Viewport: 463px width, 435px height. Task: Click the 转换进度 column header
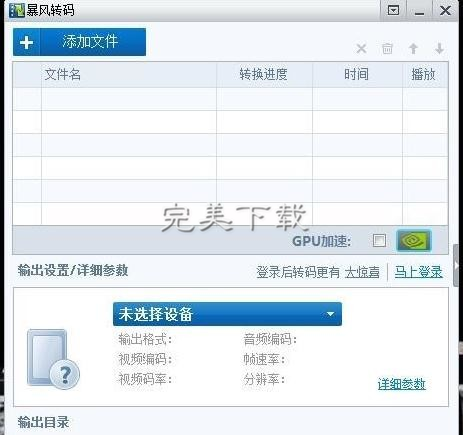pos(263,74)
